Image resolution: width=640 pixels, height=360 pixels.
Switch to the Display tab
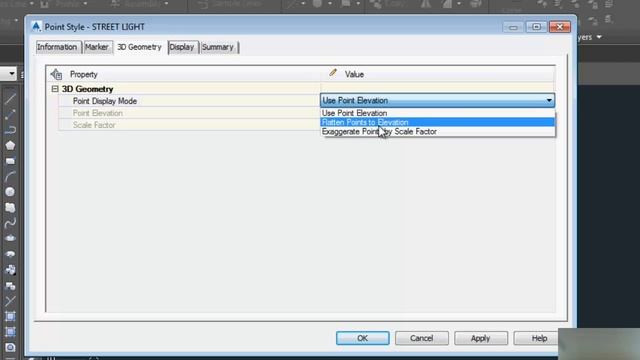[182, 47]
